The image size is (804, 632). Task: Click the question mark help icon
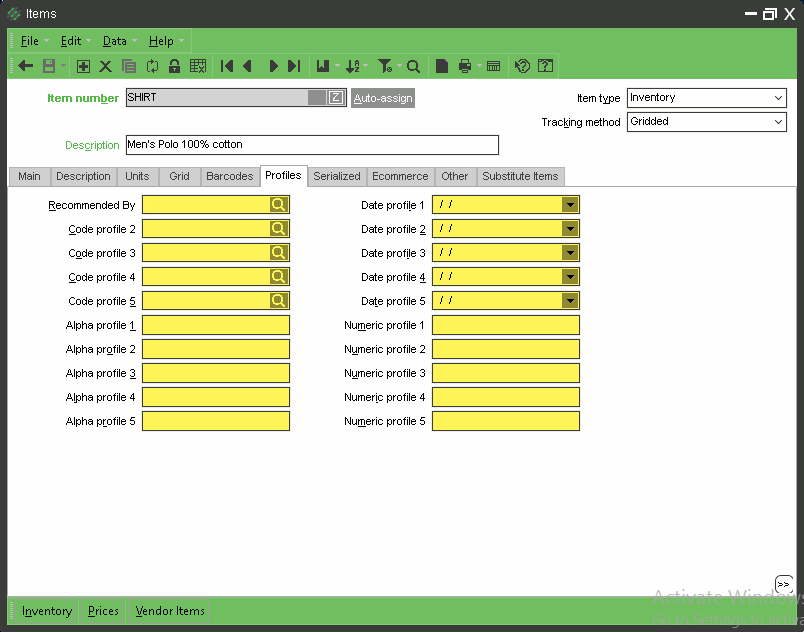tap(546, 66)
